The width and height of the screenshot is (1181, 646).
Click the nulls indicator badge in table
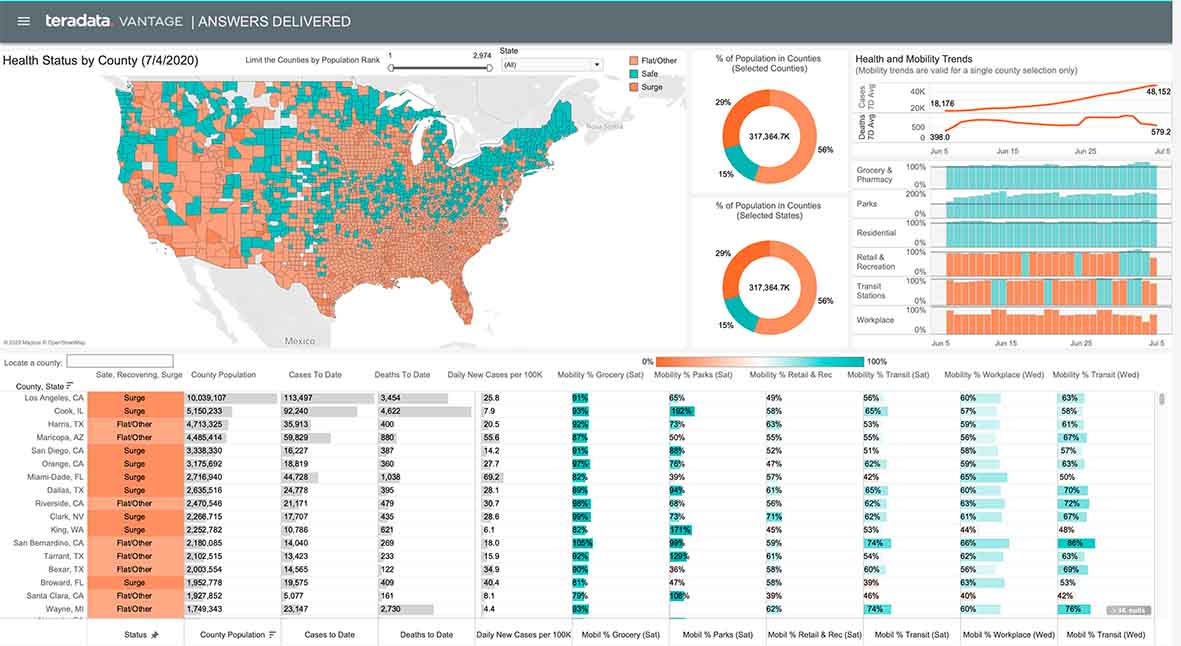[1128, 610]
